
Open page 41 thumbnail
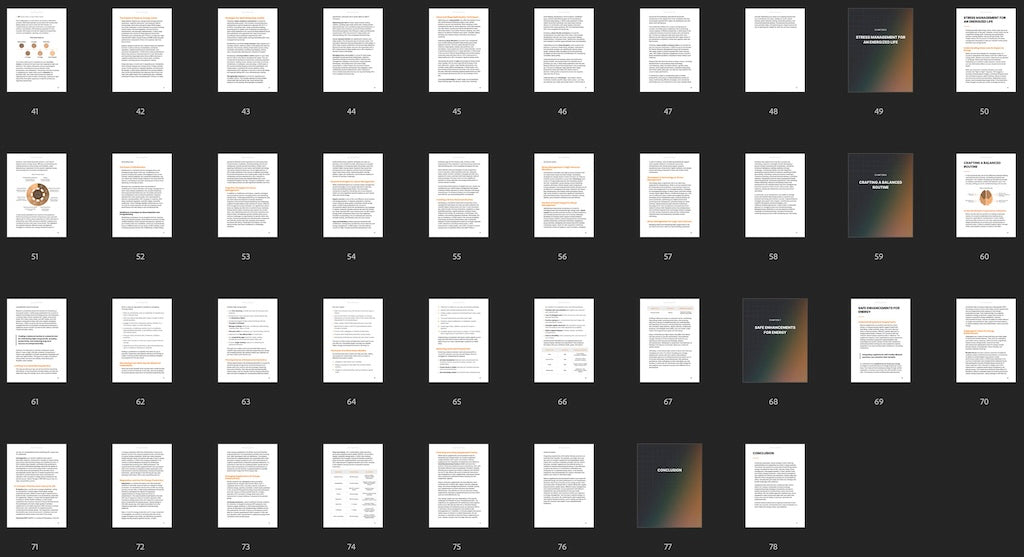tap(36, 50)
